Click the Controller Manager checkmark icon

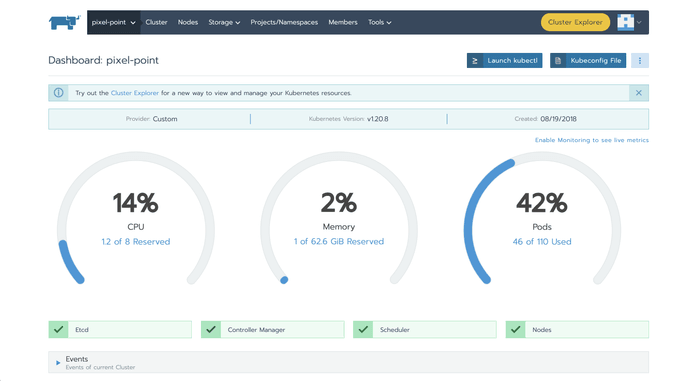(x=211, y=329)
